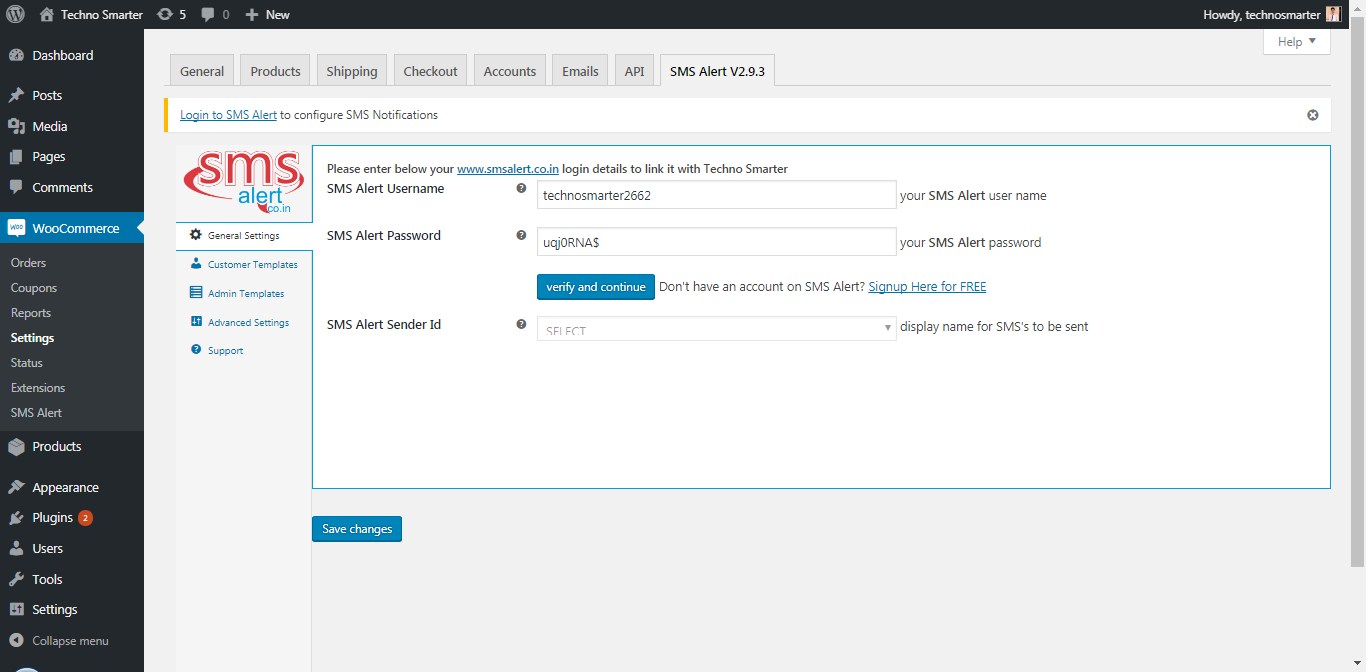1366x672 pixels.
Task: Save changes with the blue button
Action: [356, 529]
